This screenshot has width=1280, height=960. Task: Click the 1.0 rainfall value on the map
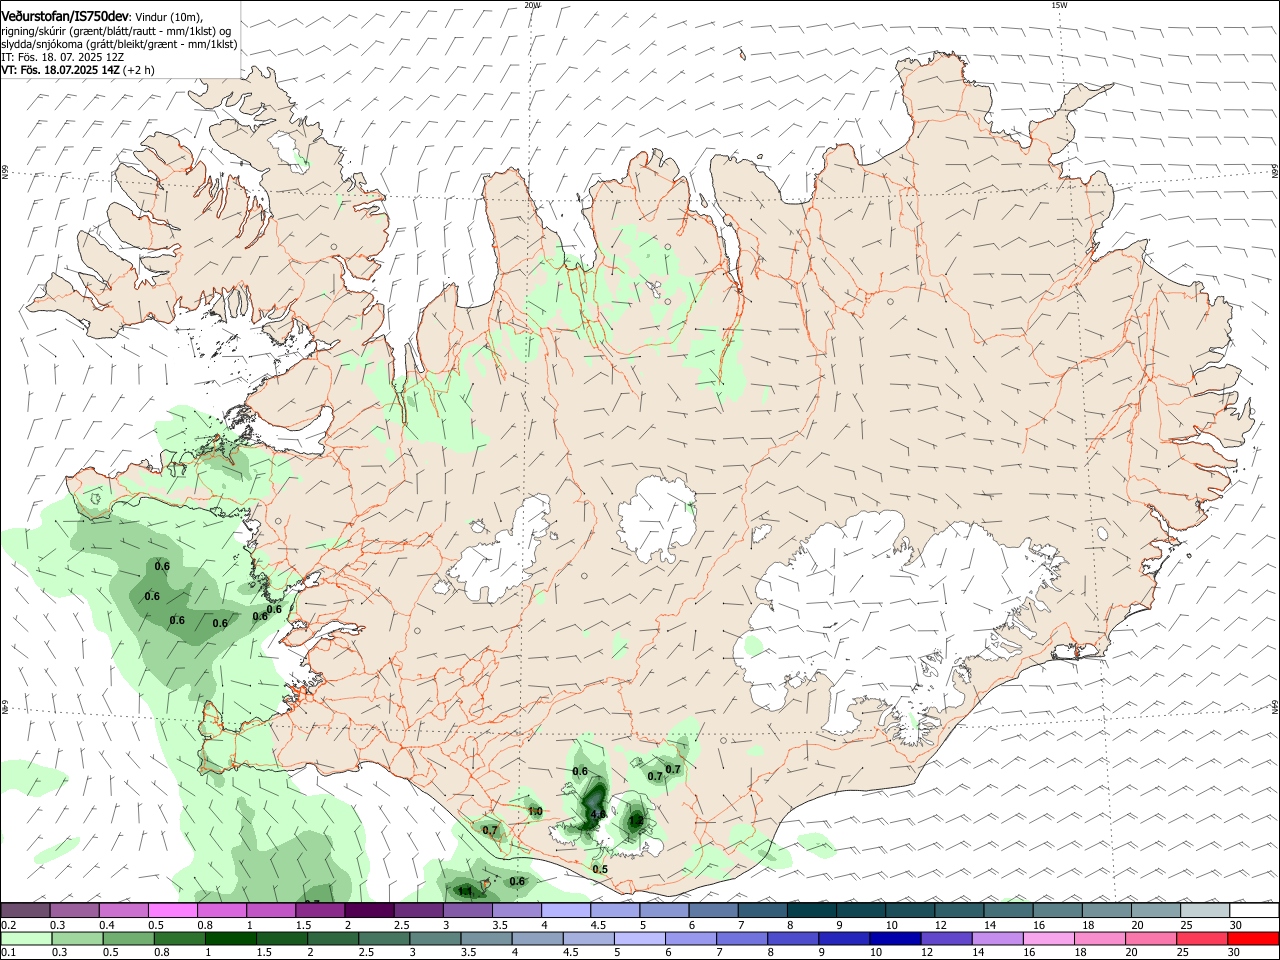[x=535, y=811]
